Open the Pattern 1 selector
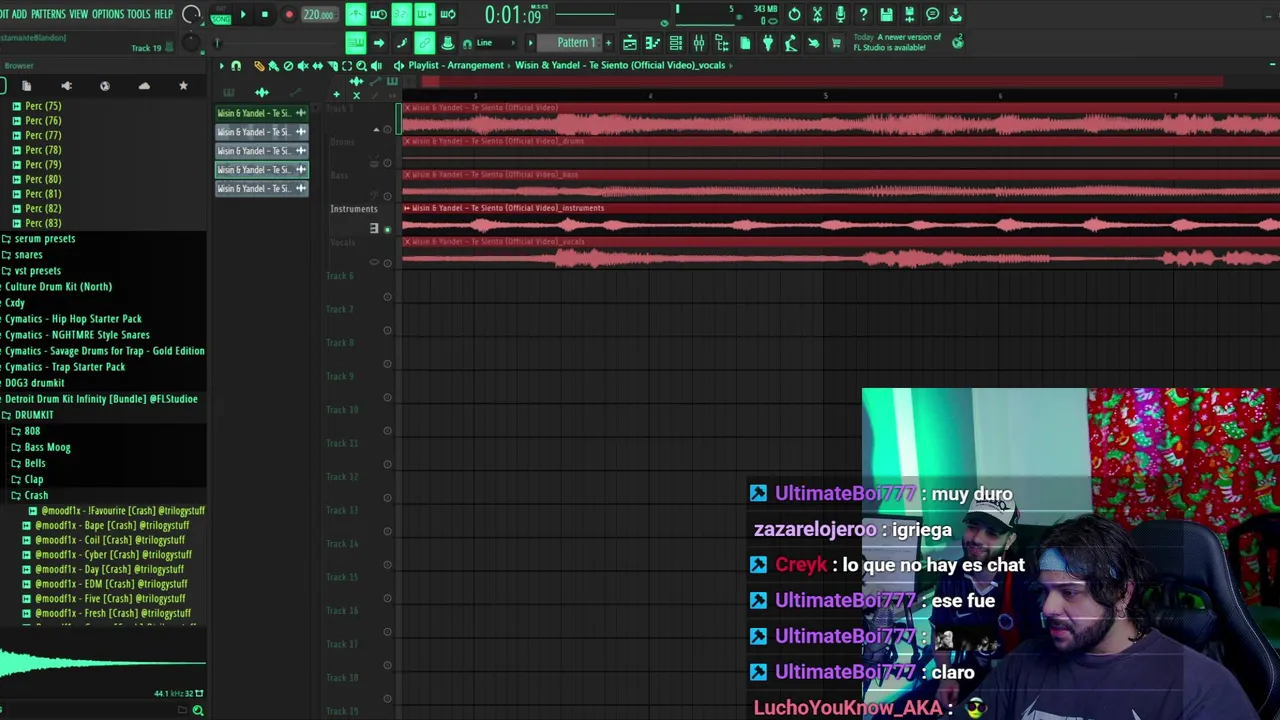Image resolution: width=1280 pixels, height=720 pixels. (575, 43)
